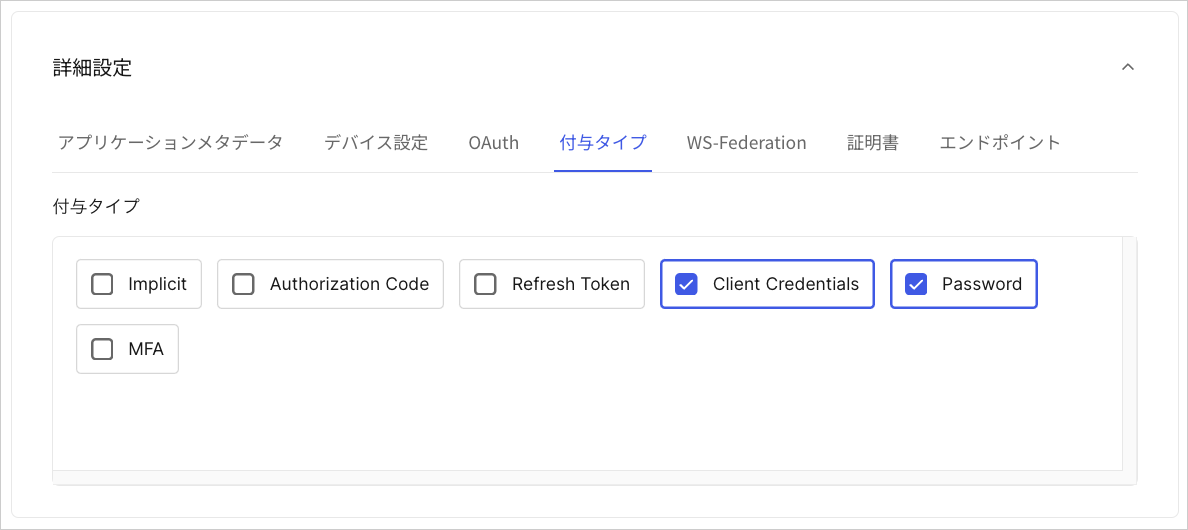Tick the Refresh Token checkbox
This screenshot has height=530, width=1188.
pos(485,284)
